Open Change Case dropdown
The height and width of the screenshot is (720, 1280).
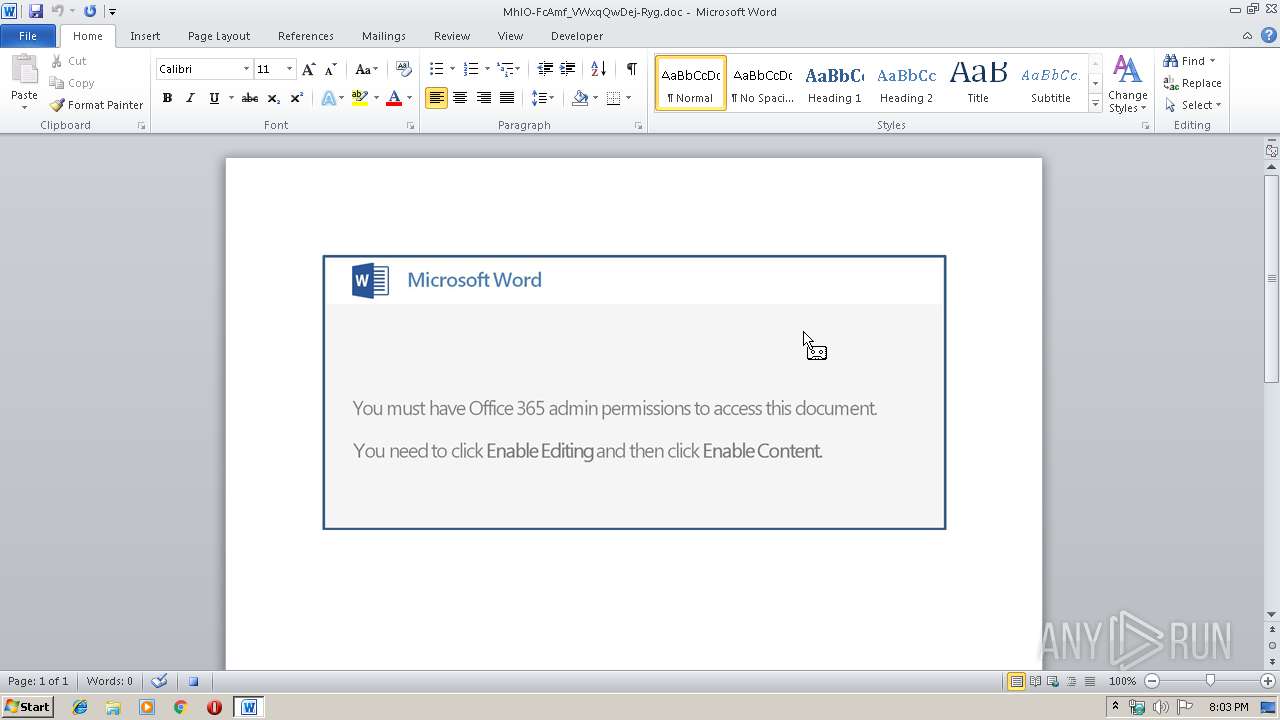pos(366,69)
